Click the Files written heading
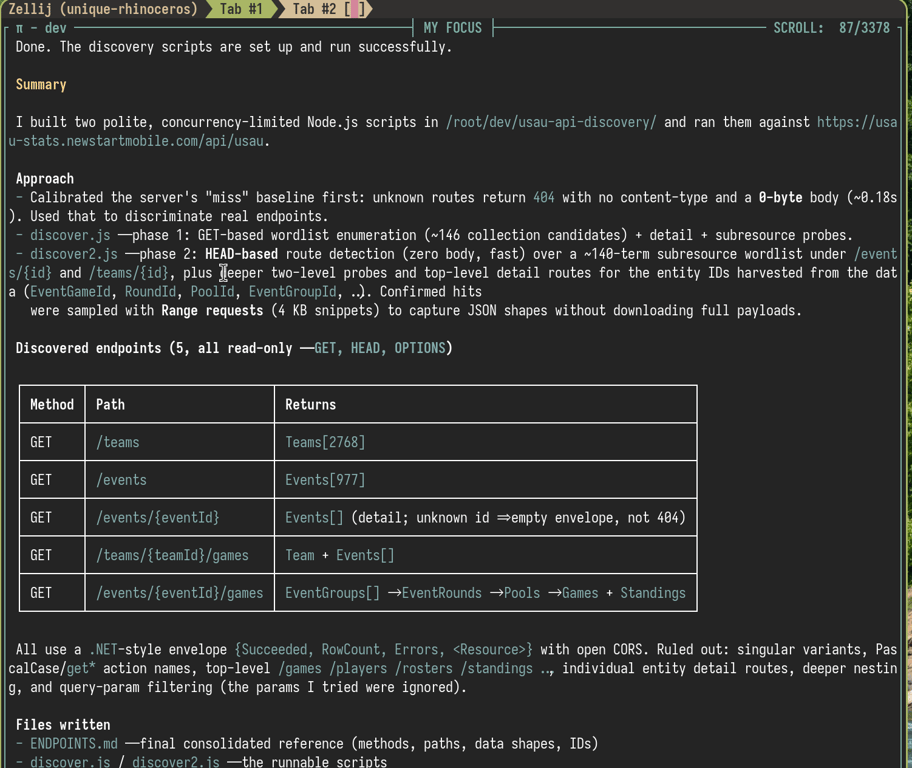 coord(63,725)
